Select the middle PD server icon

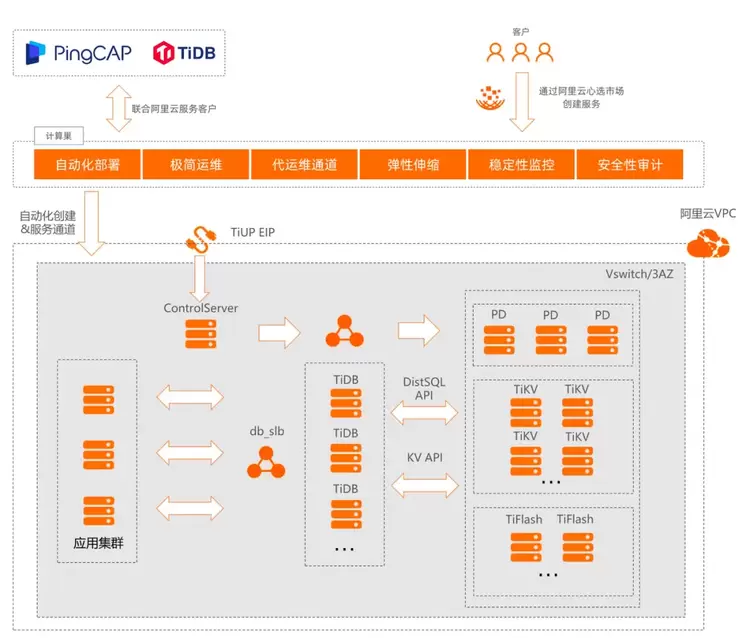551,340
